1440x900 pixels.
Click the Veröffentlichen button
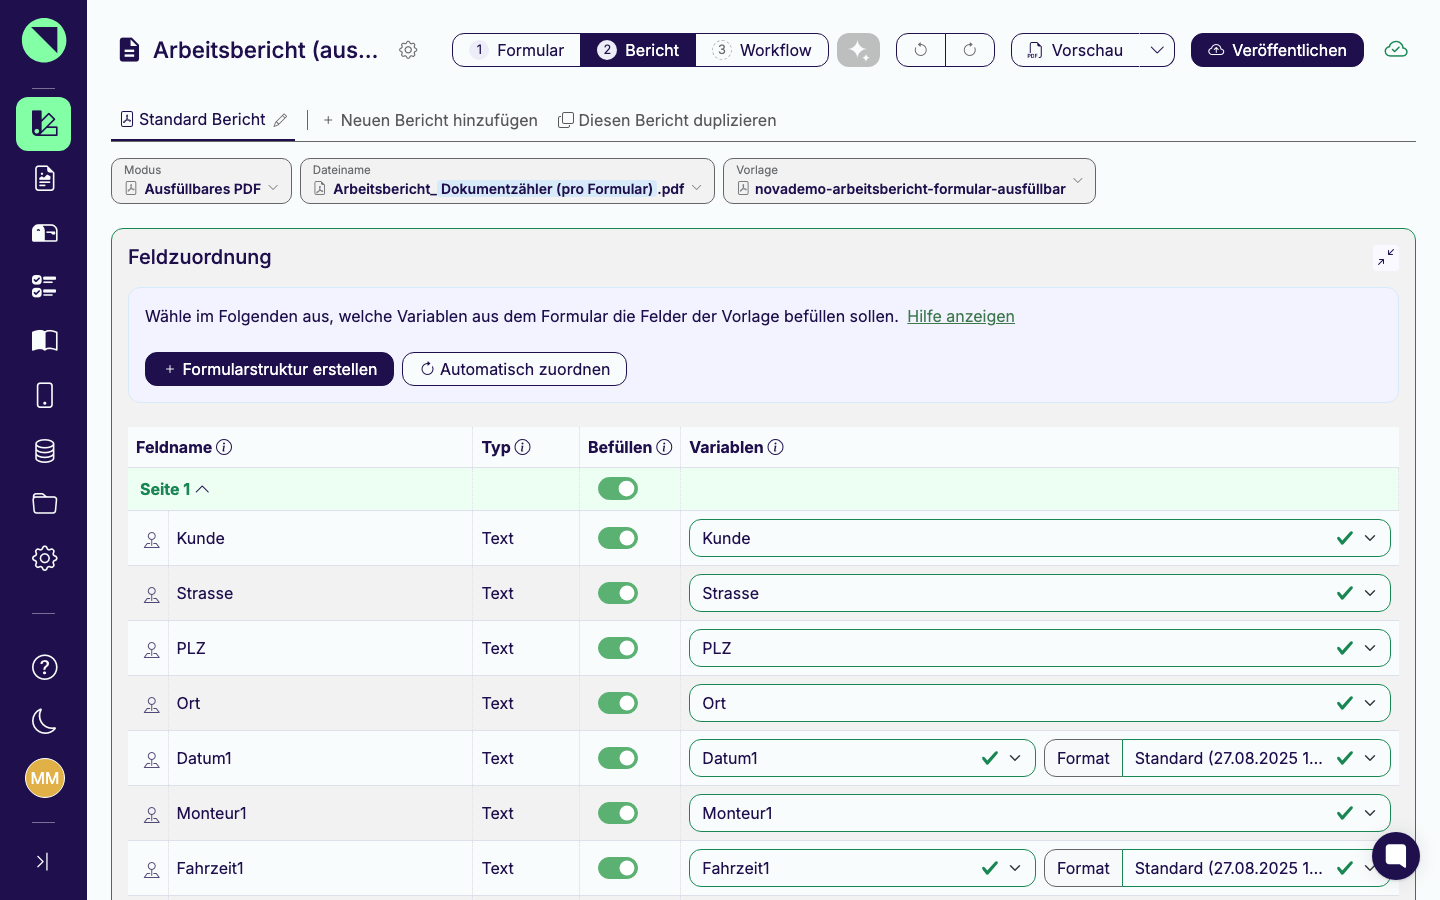coord(1277,50)
